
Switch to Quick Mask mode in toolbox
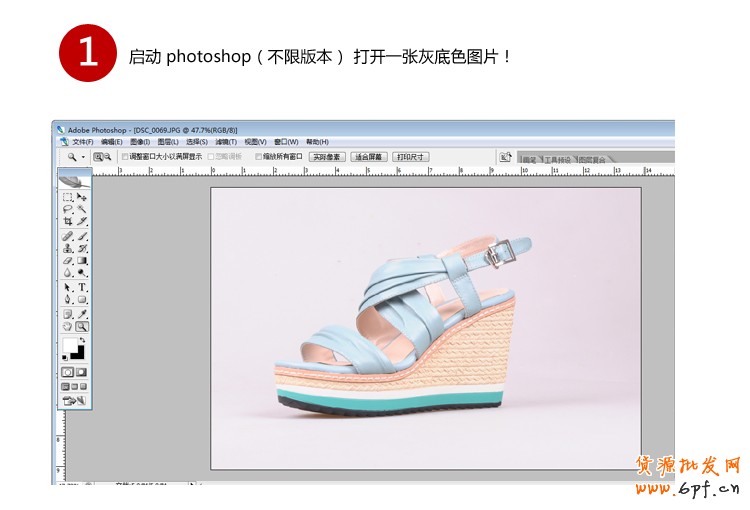(82, 372)
